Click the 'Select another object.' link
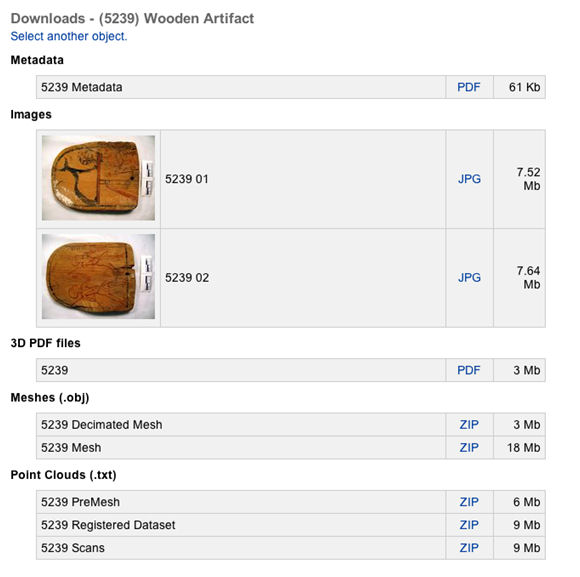Image resolution: width=580 pixels, height=577 pixels. pyautogui.click(x=69, y=36)
